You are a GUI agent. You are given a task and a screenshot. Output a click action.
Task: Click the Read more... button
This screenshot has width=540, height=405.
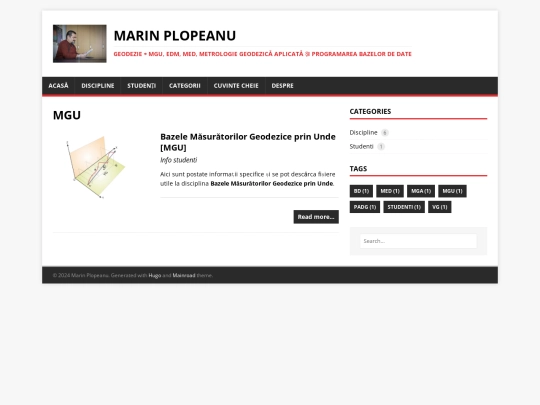(316, 217)
